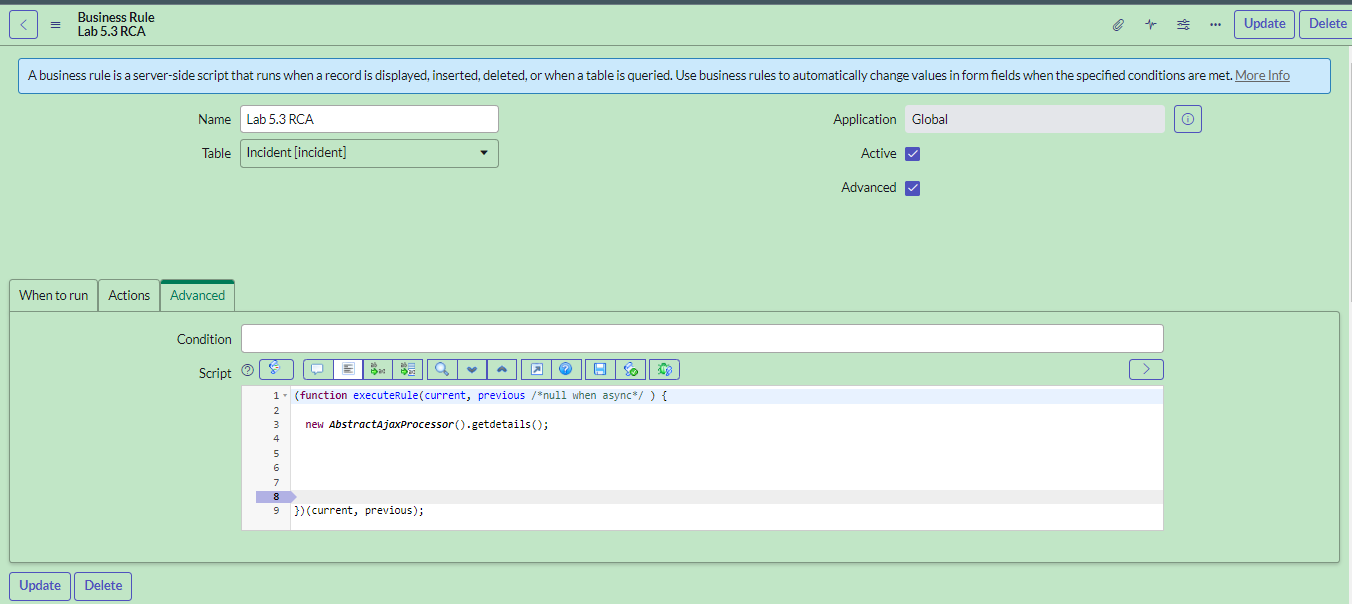Click into the Condition input field
This screenshot has height=604, width=1352.
tap(702, 338)
